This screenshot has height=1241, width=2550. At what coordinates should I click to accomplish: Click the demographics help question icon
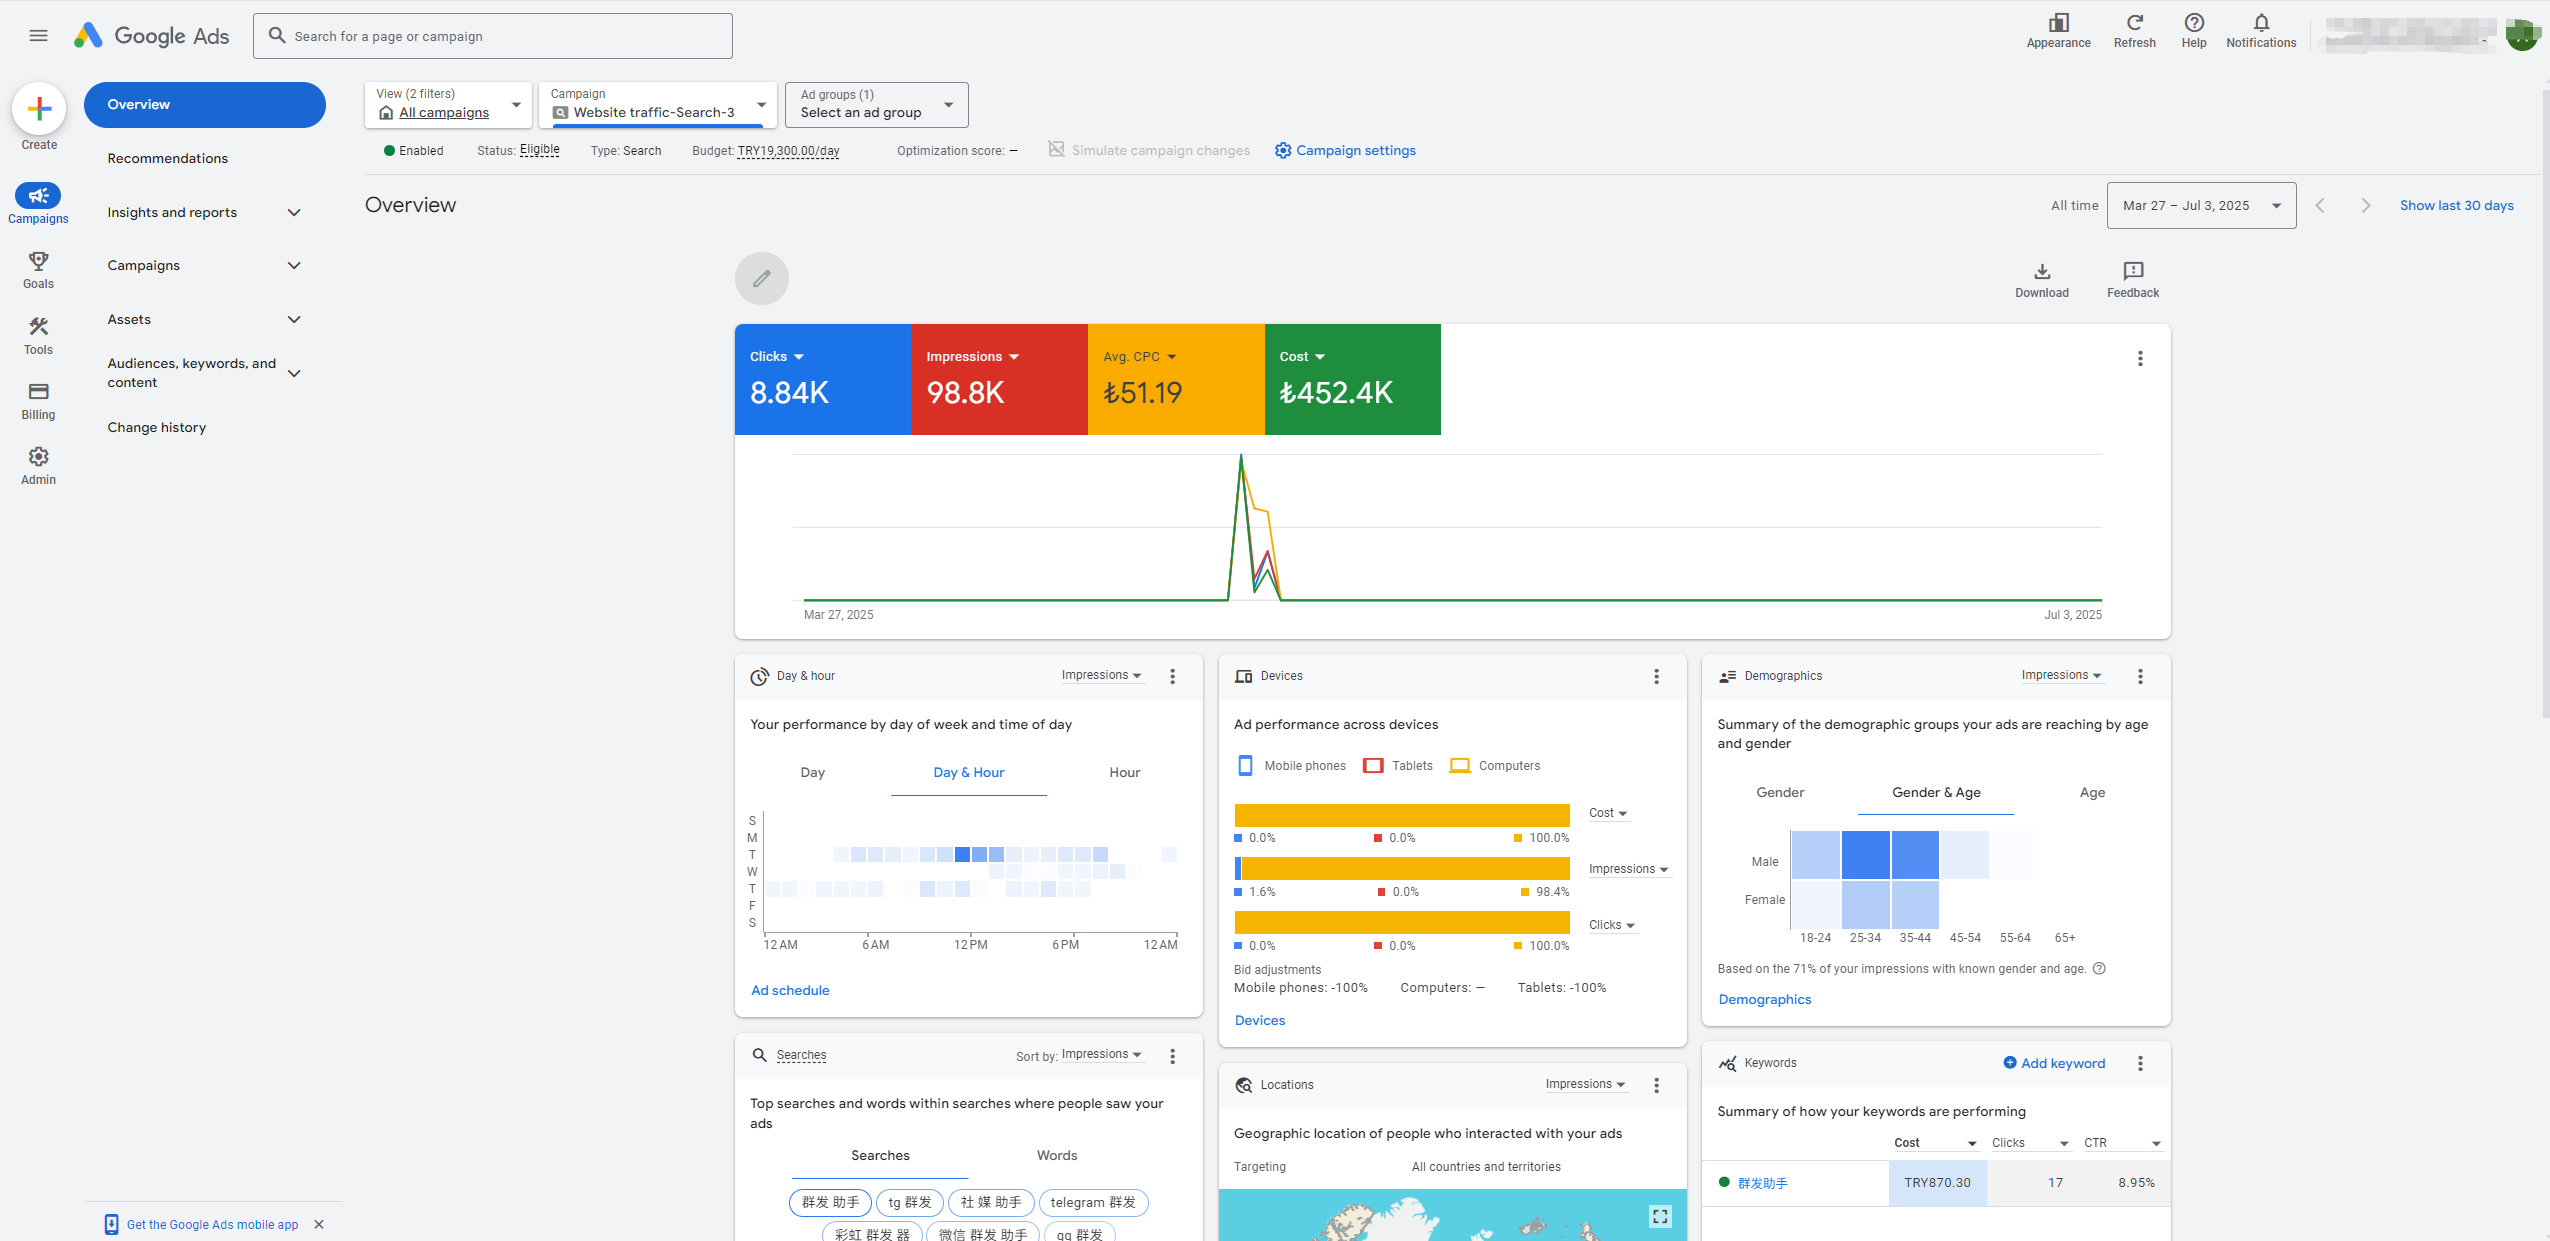tap(2099, 968)
